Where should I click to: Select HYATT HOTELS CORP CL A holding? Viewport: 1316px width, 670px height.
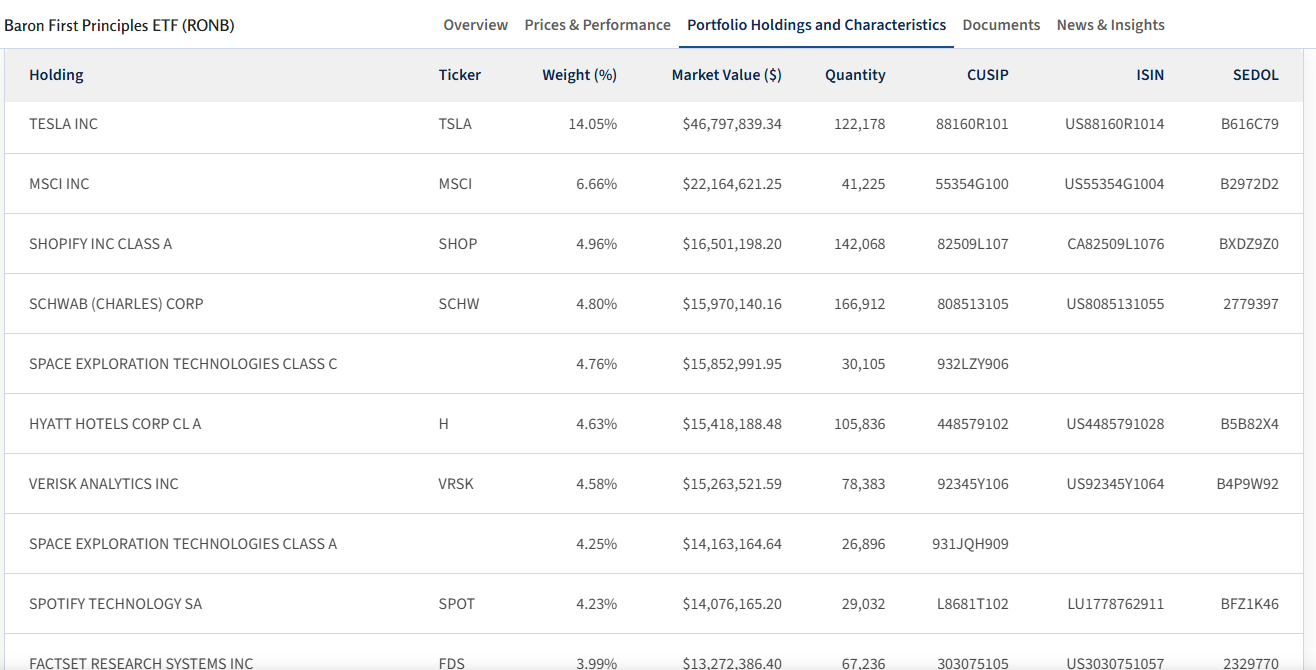pyautogui.click(x=115, y=424)
